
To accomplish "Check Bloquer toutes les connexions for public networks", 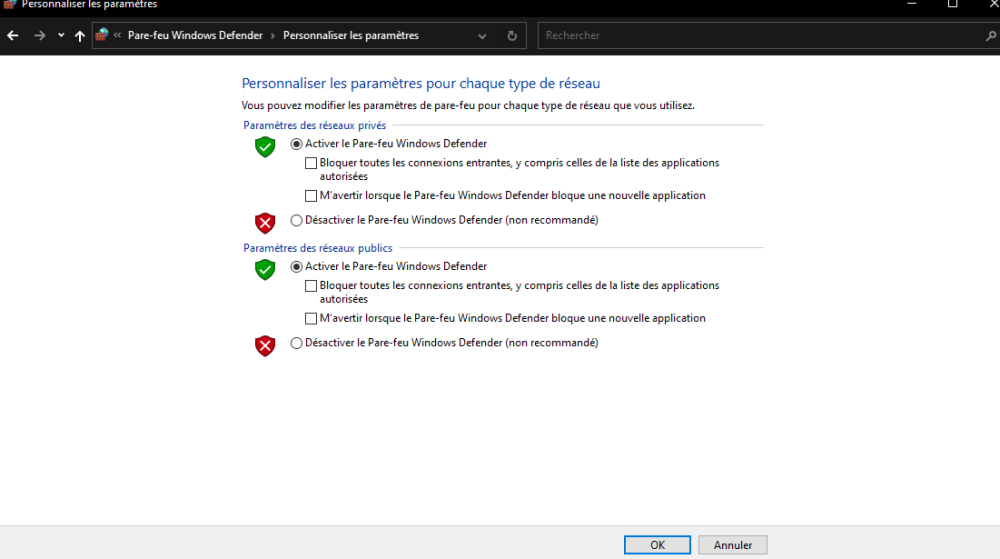I will (311, 286).
